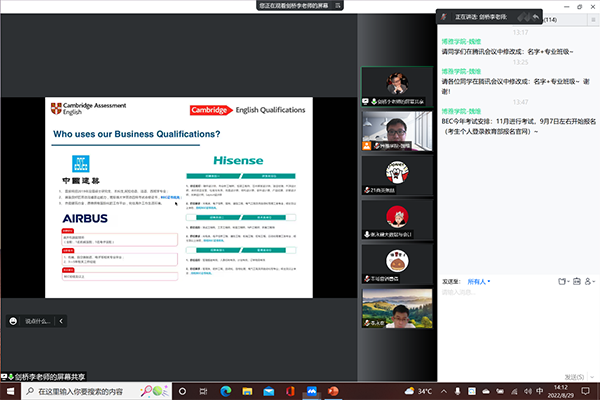Open File Explorer in the taskbar
Screen dimensions: 600x400
pos(245,390)
